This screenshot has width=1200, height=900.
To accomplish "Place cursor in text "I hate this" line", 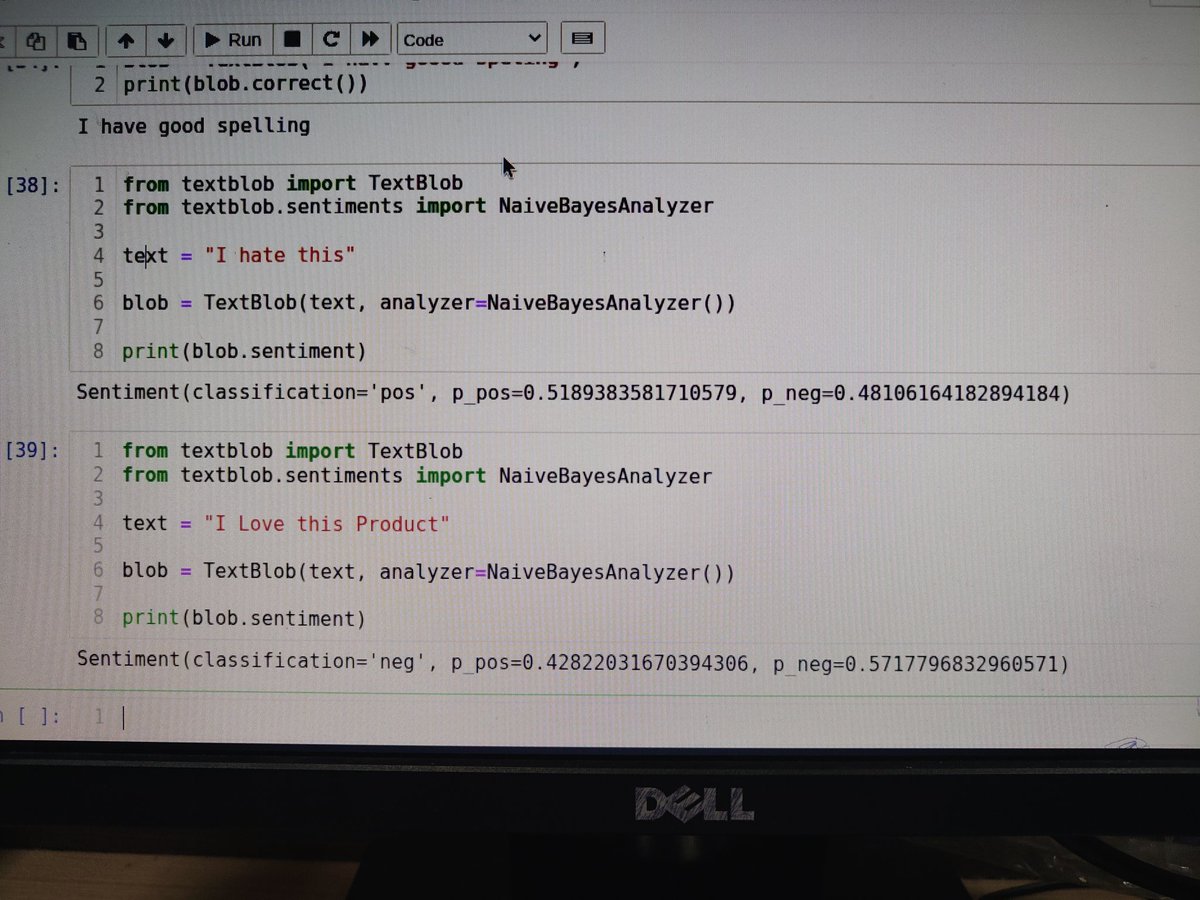I will pyautogui.click(x=239, y=255).
